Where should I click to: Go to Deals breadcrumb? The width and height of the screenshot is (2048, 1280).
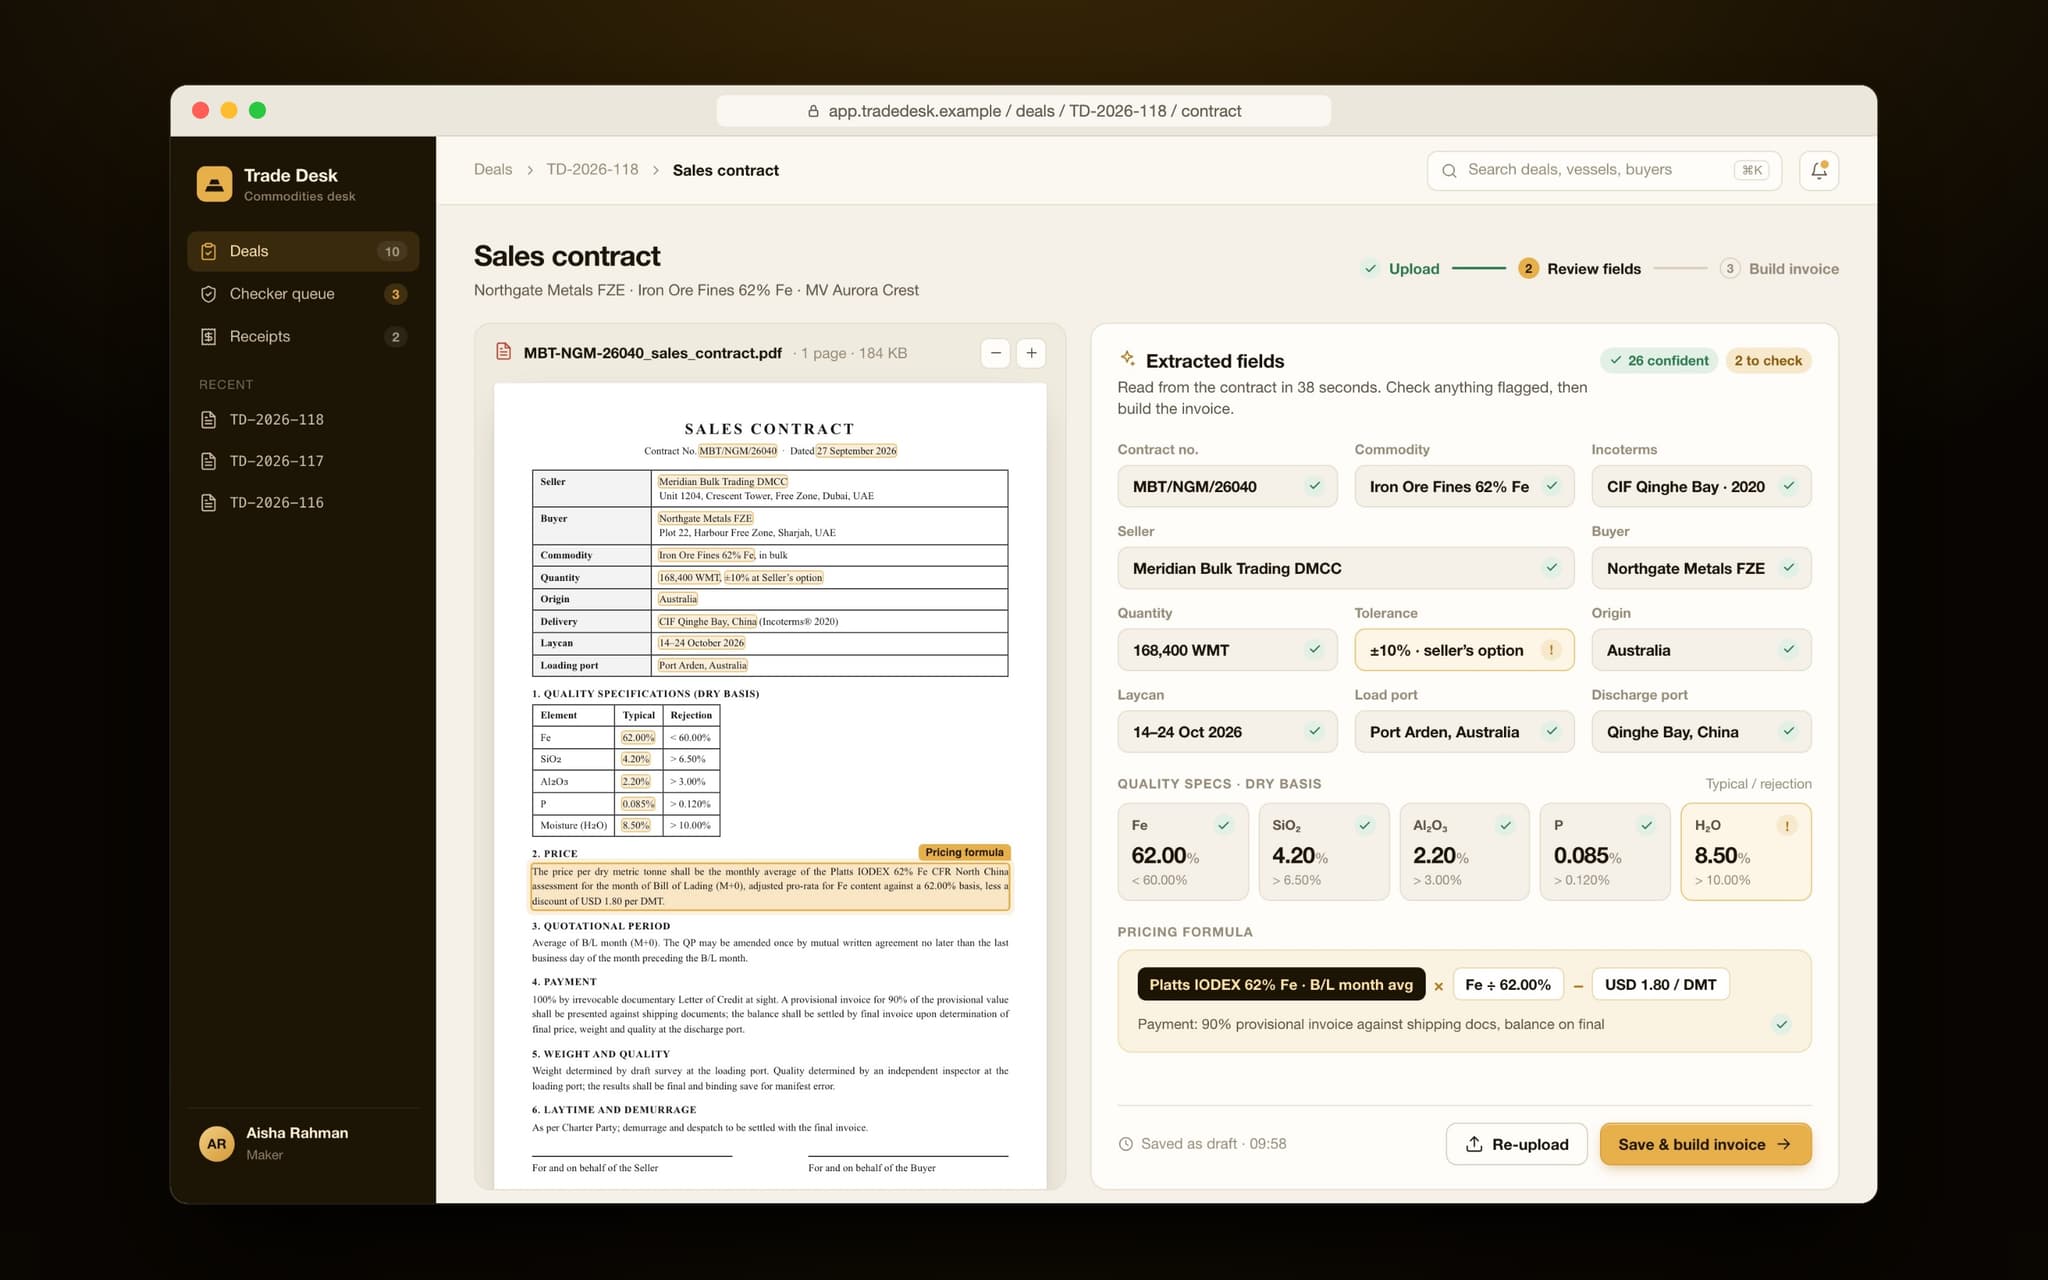pos(493,170)
